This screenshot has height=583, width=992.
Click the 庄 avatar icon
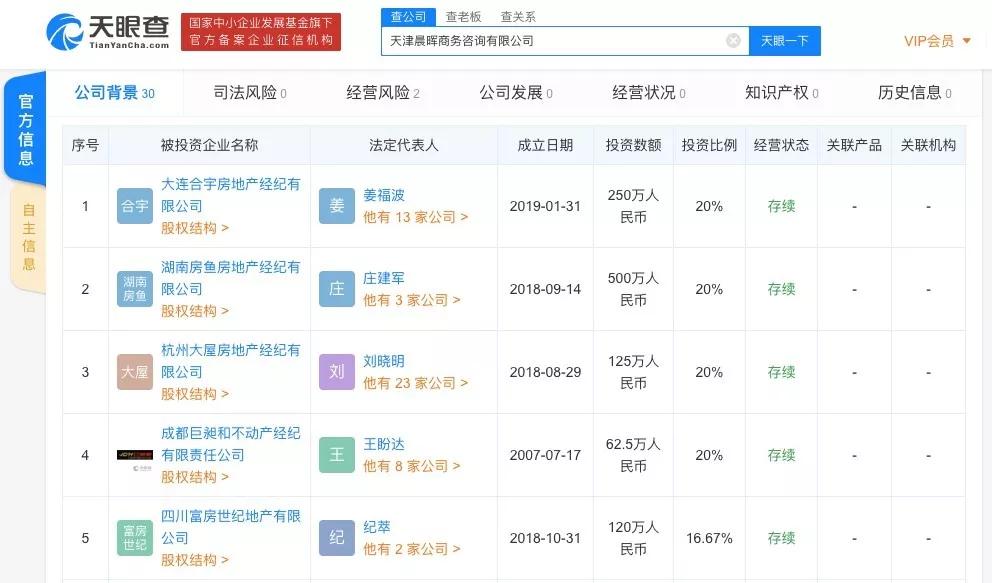tap(337, 289)
